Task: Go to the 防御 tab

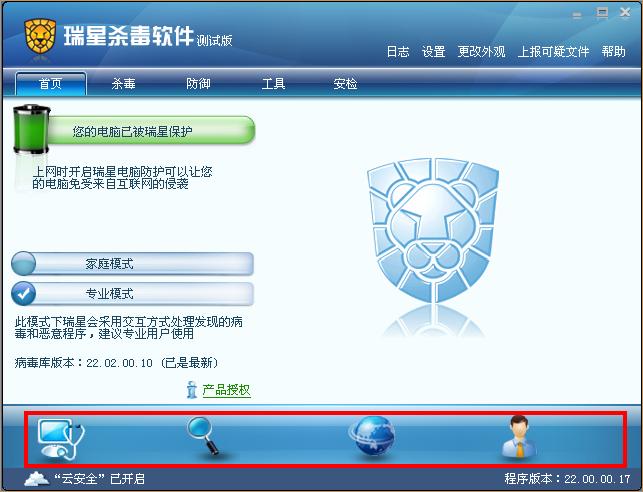Action: coord(198,84)
